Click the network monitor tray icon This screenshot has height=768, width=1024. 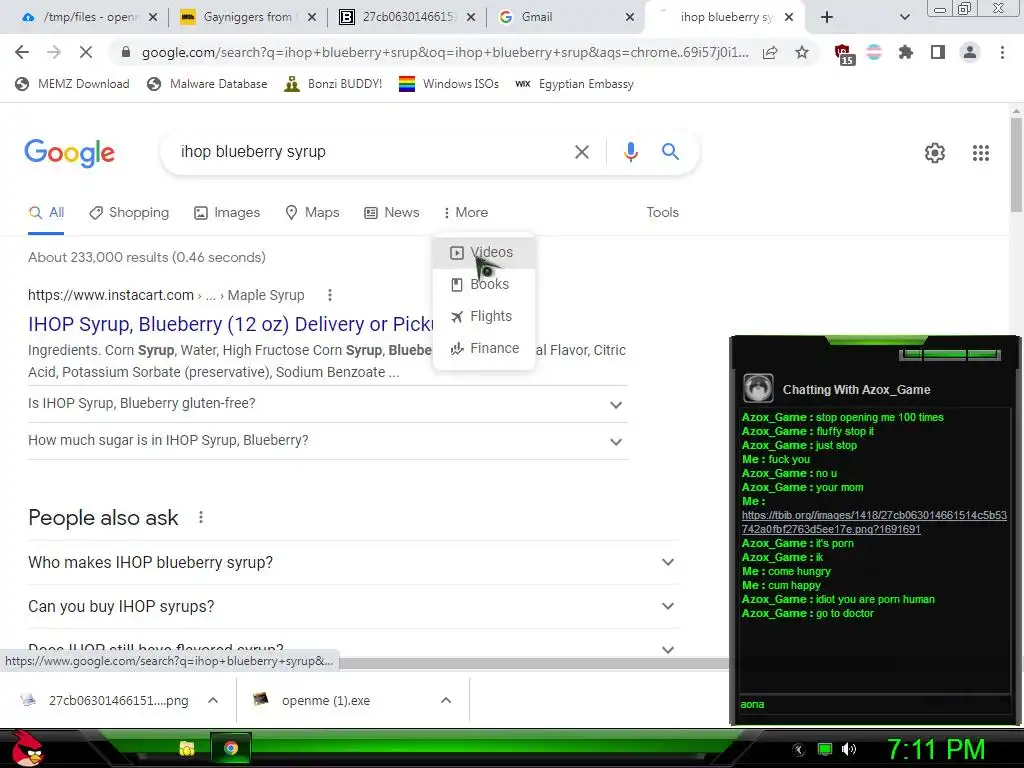825,749
